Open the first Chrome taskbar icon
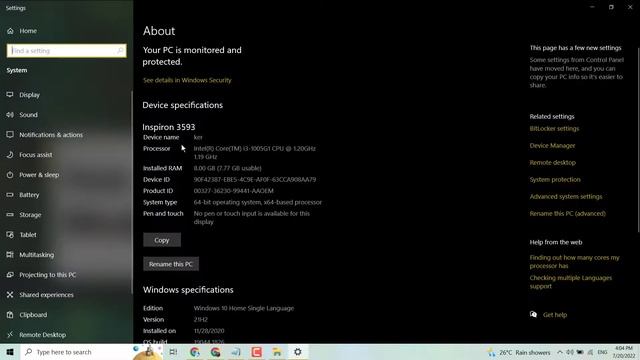Image resolution: width=640 pixels, height=360 pixels. coord(195,352)
